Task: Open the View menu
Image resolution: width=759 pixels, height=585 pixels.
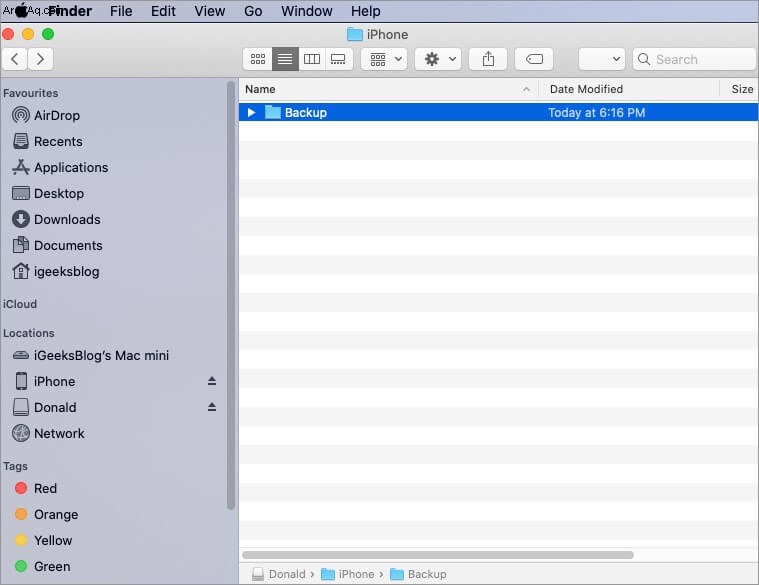Action: (210, 11)
